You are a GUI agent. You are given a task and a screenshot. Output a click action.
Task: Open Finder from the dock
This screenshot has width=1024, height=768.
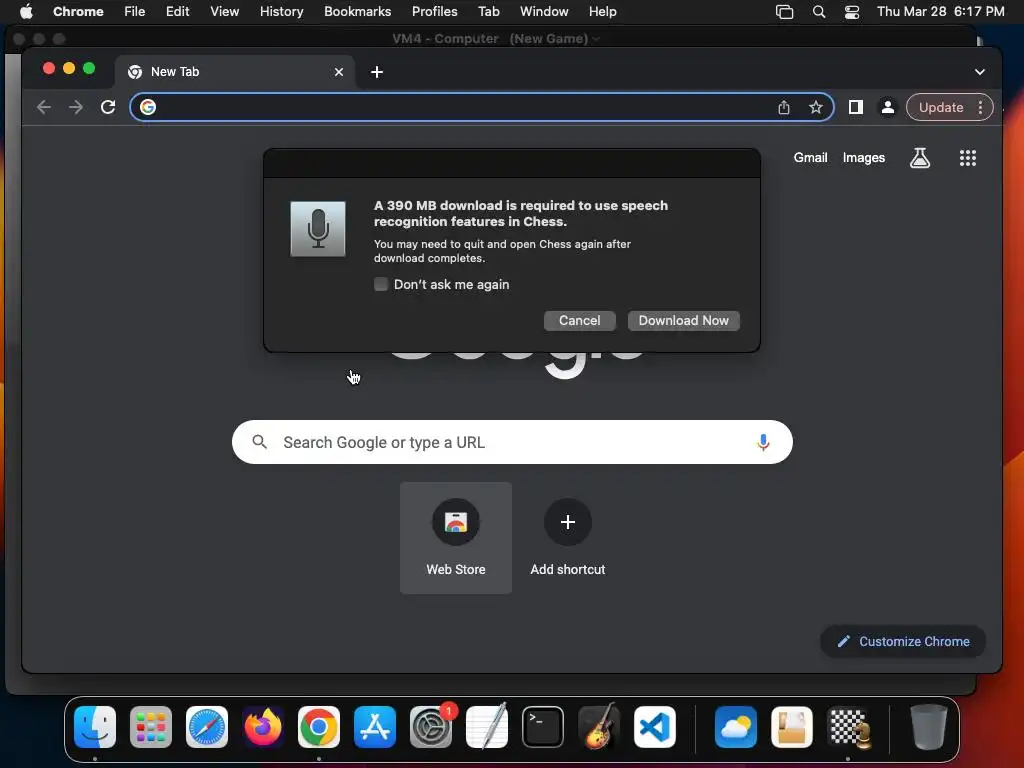click(x=95, y=727)
